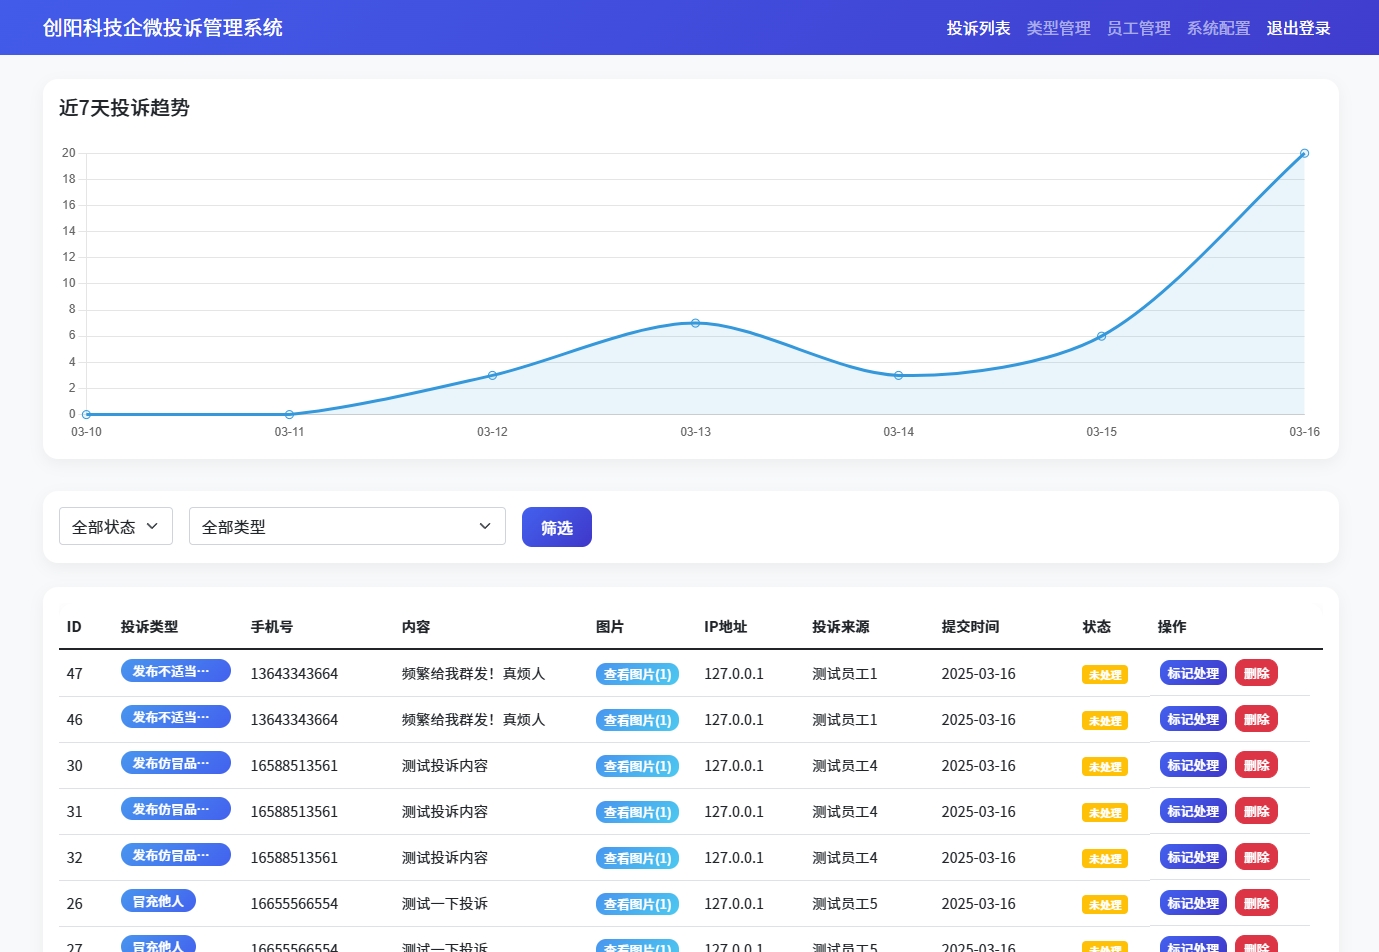Click the 创阳科技企微投诉管理系统 title

[x=163, y=28]
